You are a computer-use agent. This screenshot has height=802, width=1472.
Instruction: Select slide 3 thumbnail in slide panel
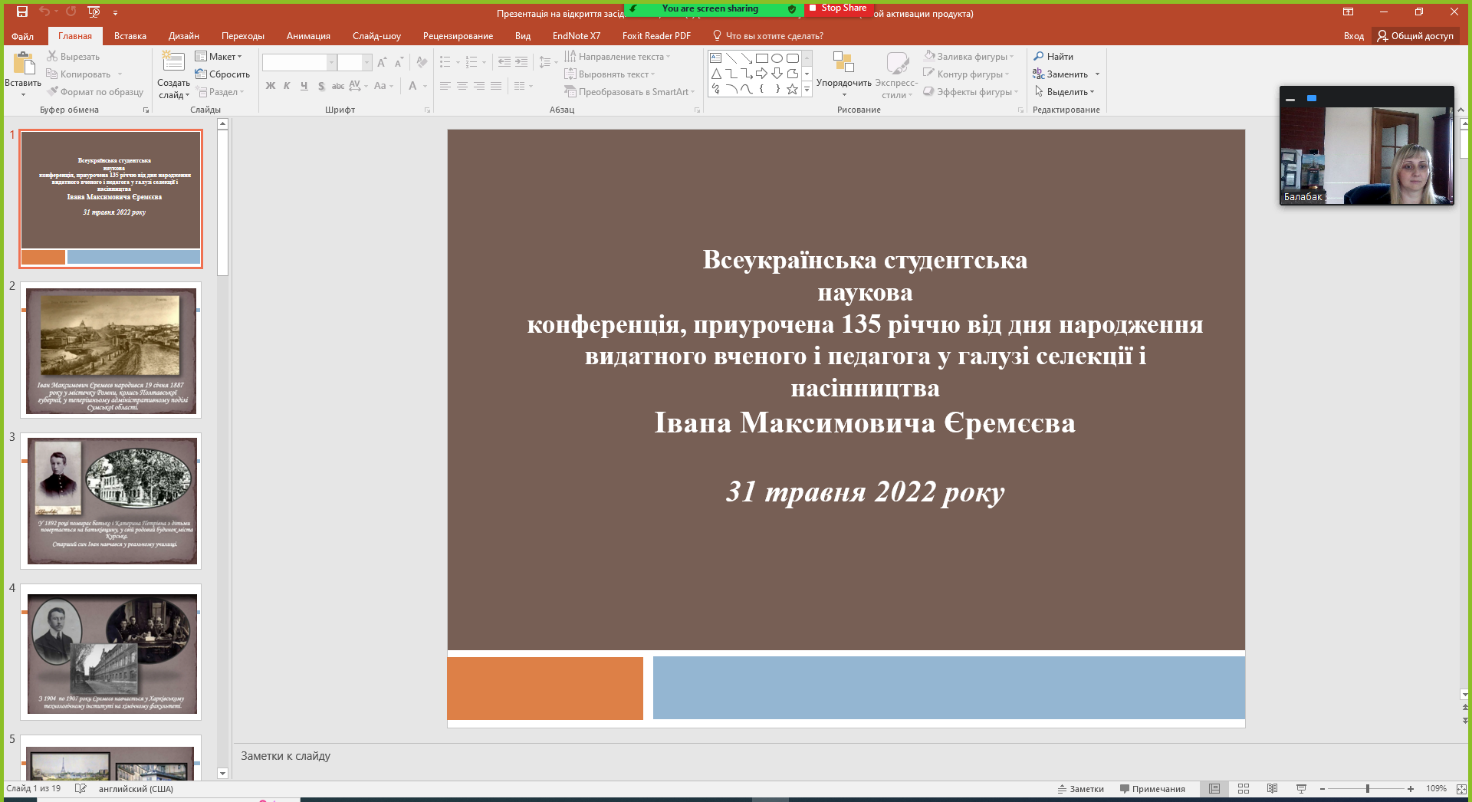click(x=111, y=500)
